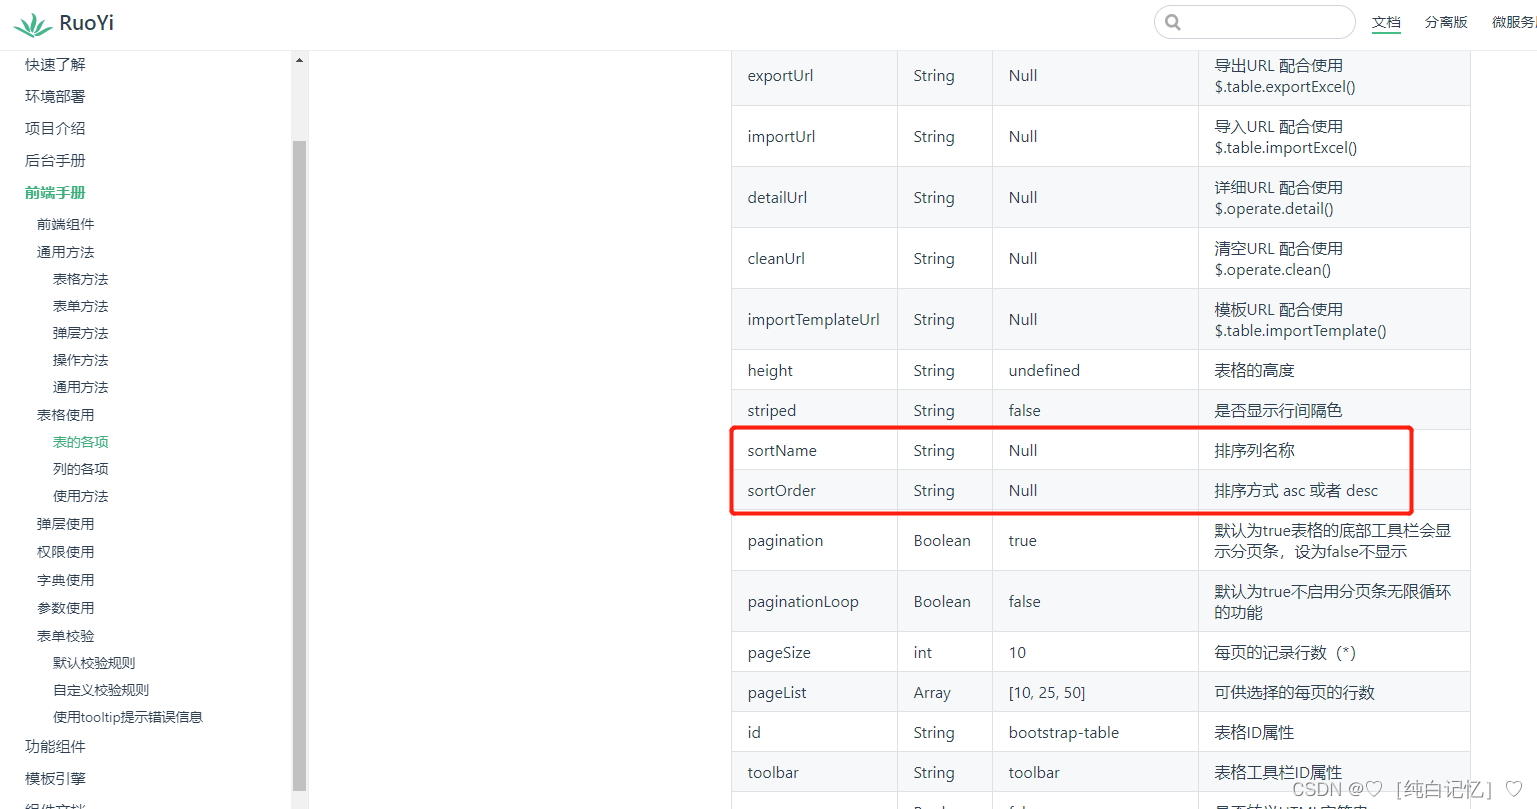This screenshot has width=1537, height=809.
Task: Click the pageSize parameter cell
Action: pos(814,652)
